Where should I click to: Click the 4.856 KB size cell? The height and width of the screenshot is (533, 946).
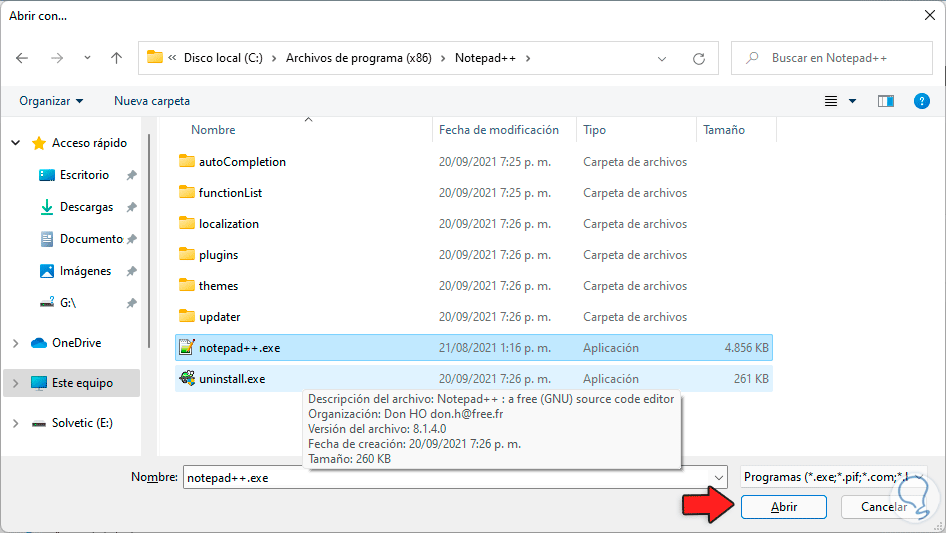pos(747,348)
